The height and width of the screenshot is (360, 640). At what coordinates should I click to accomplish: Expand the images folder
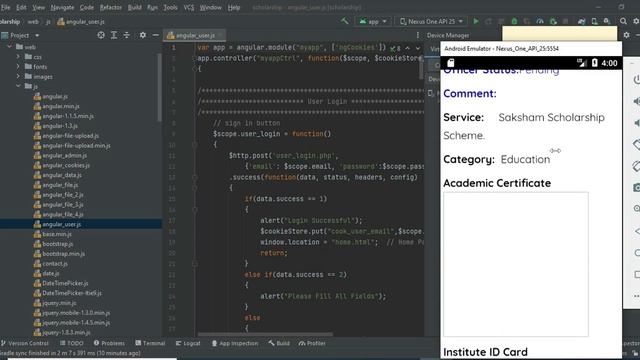(18, 76)
